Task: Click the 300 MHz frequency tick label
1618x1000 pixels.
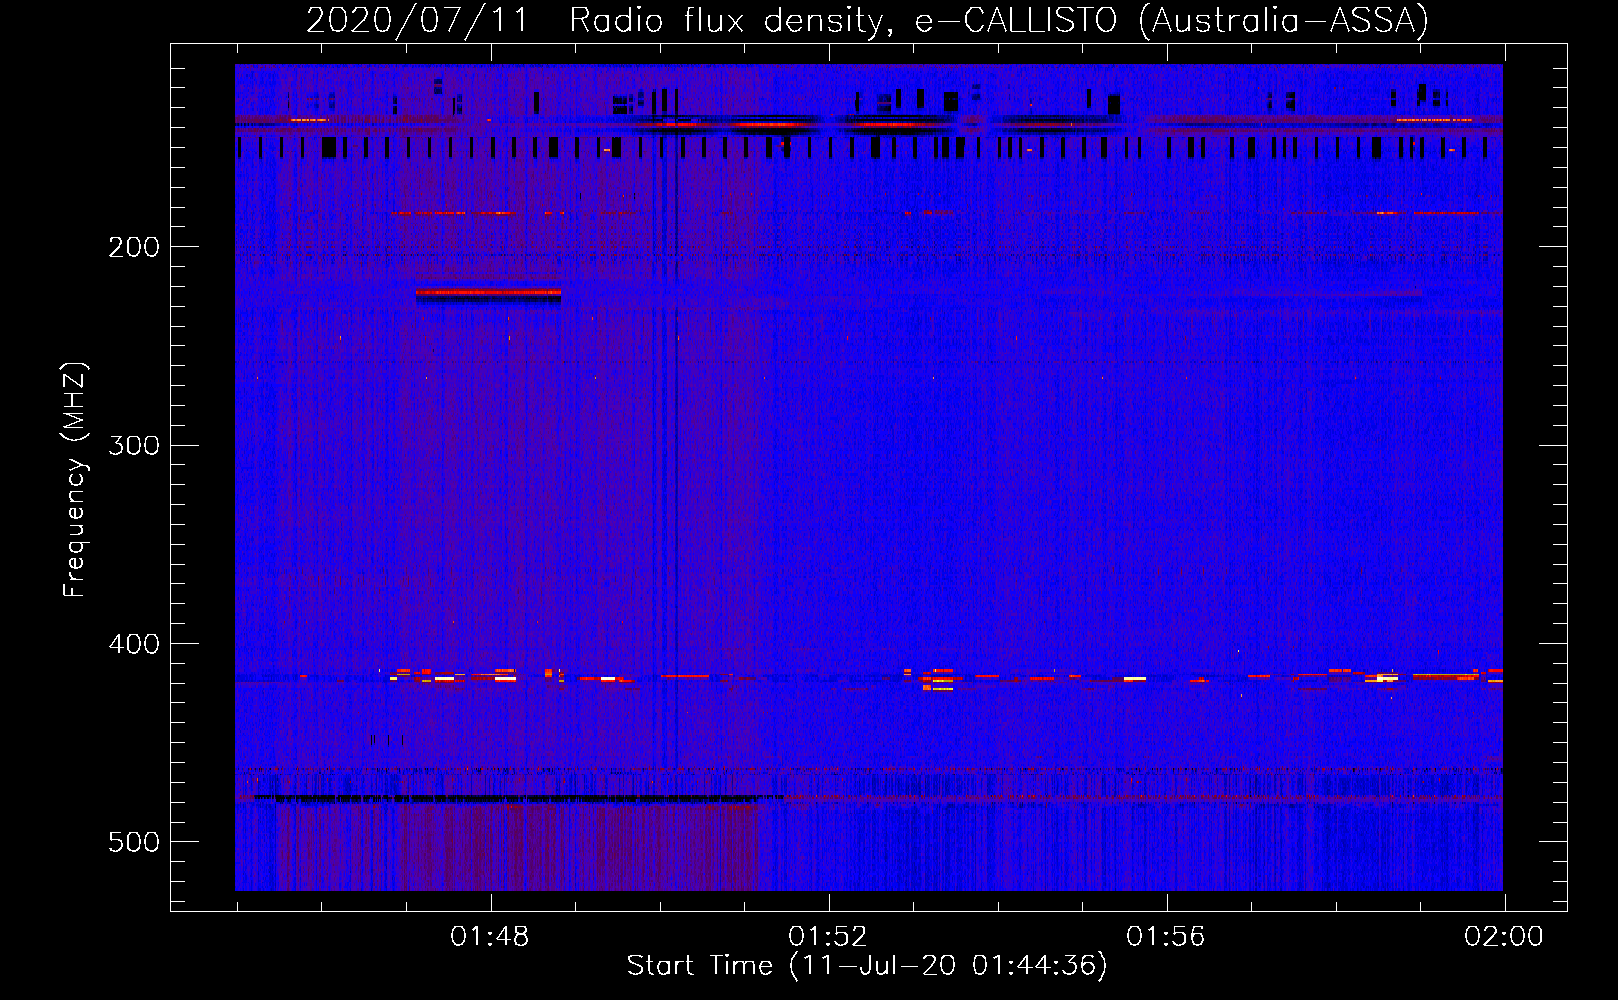Action: pyautogui.click(x=134, y=445)
